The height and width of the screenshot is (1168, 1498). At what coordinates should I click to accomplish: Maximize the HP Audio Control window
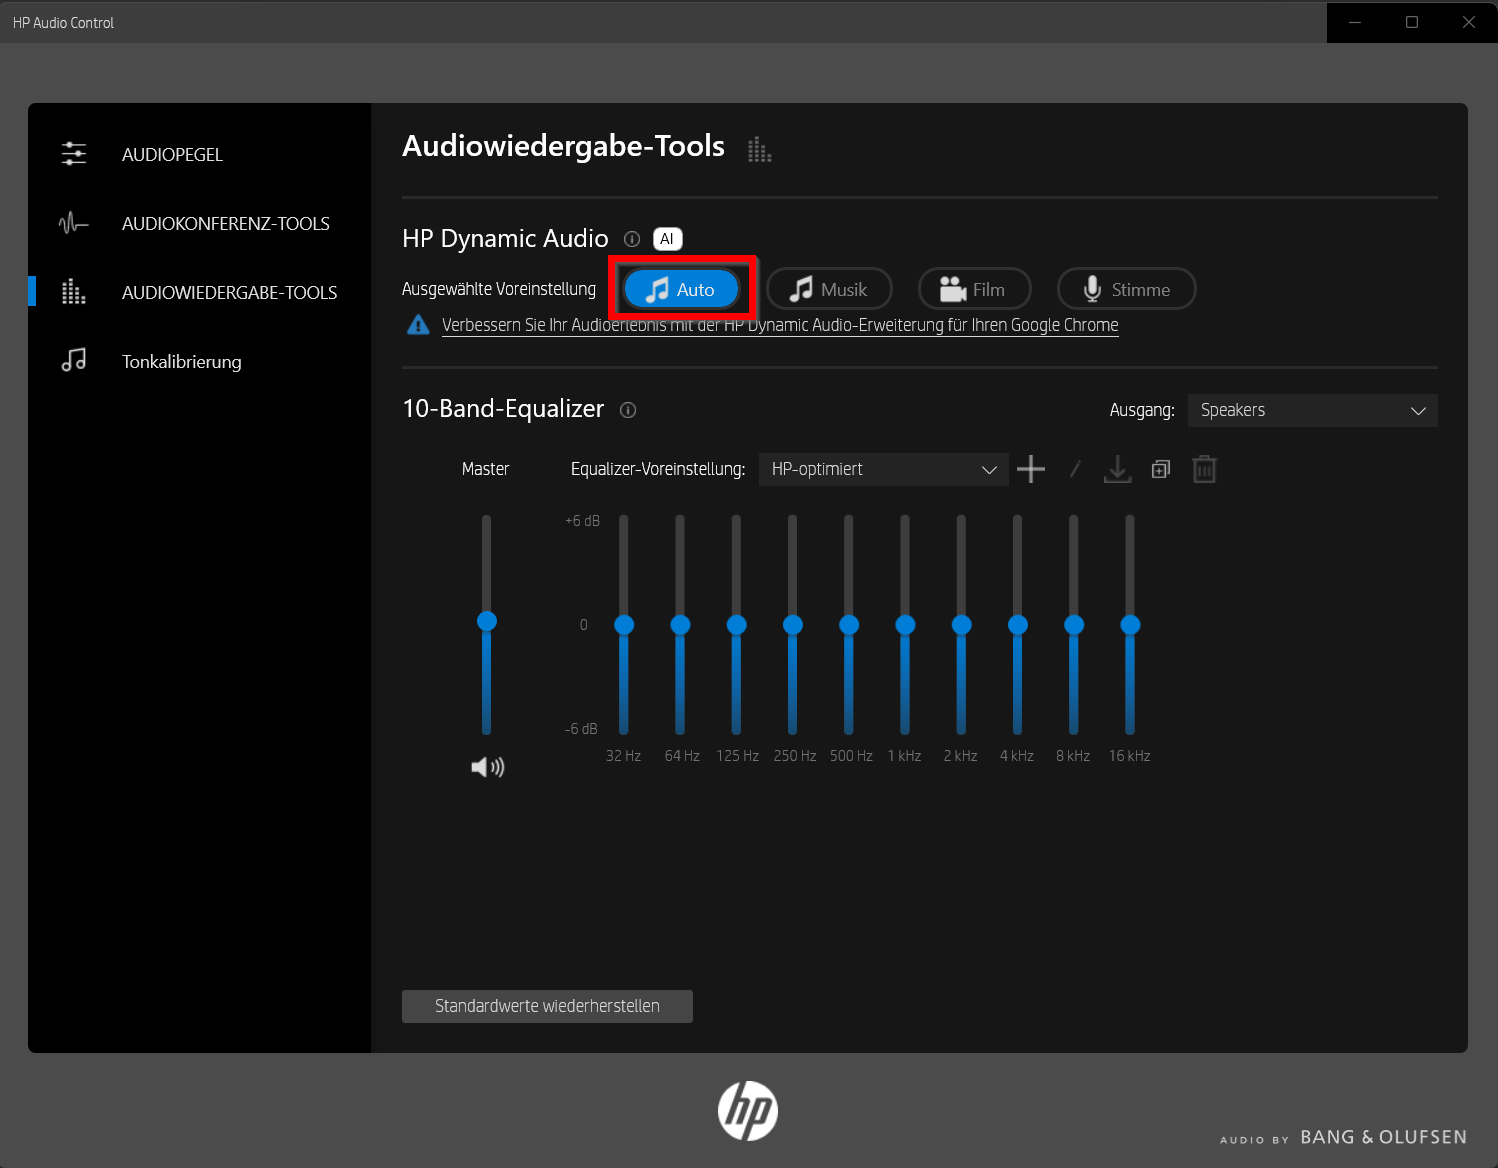click(x=1412, y=22)
